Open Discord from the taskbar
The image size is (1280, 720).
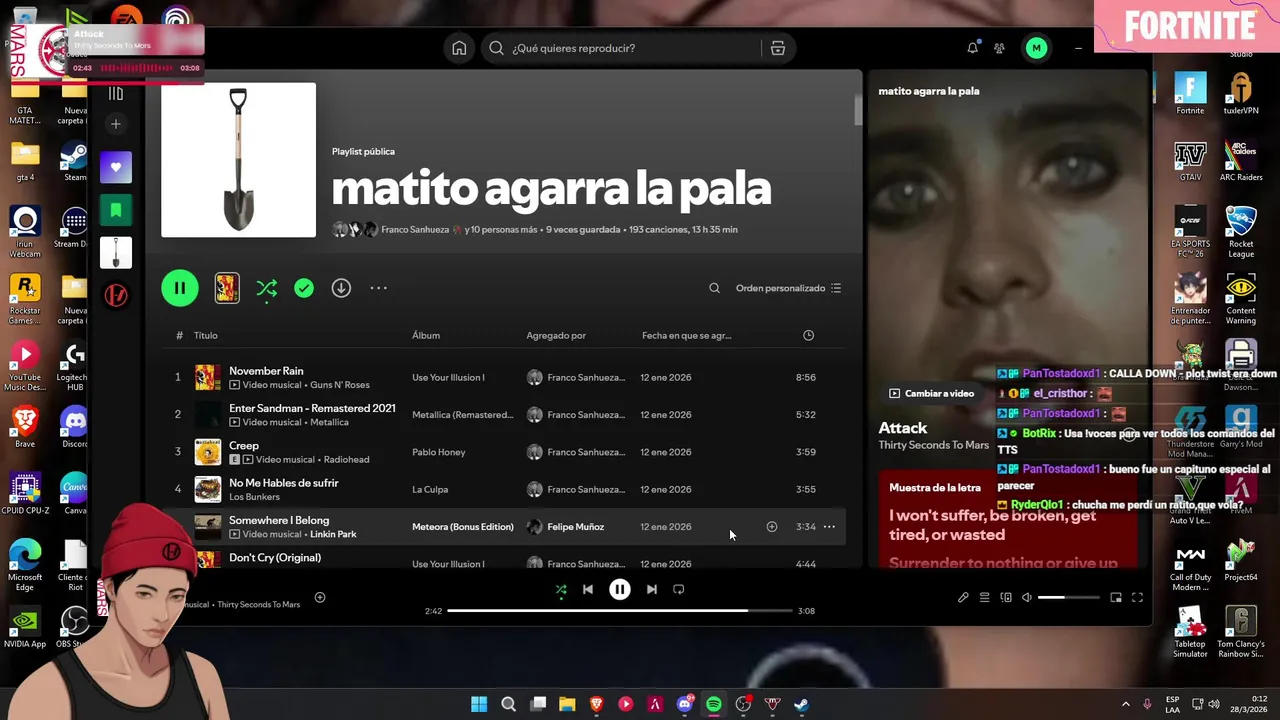(685, 704)
